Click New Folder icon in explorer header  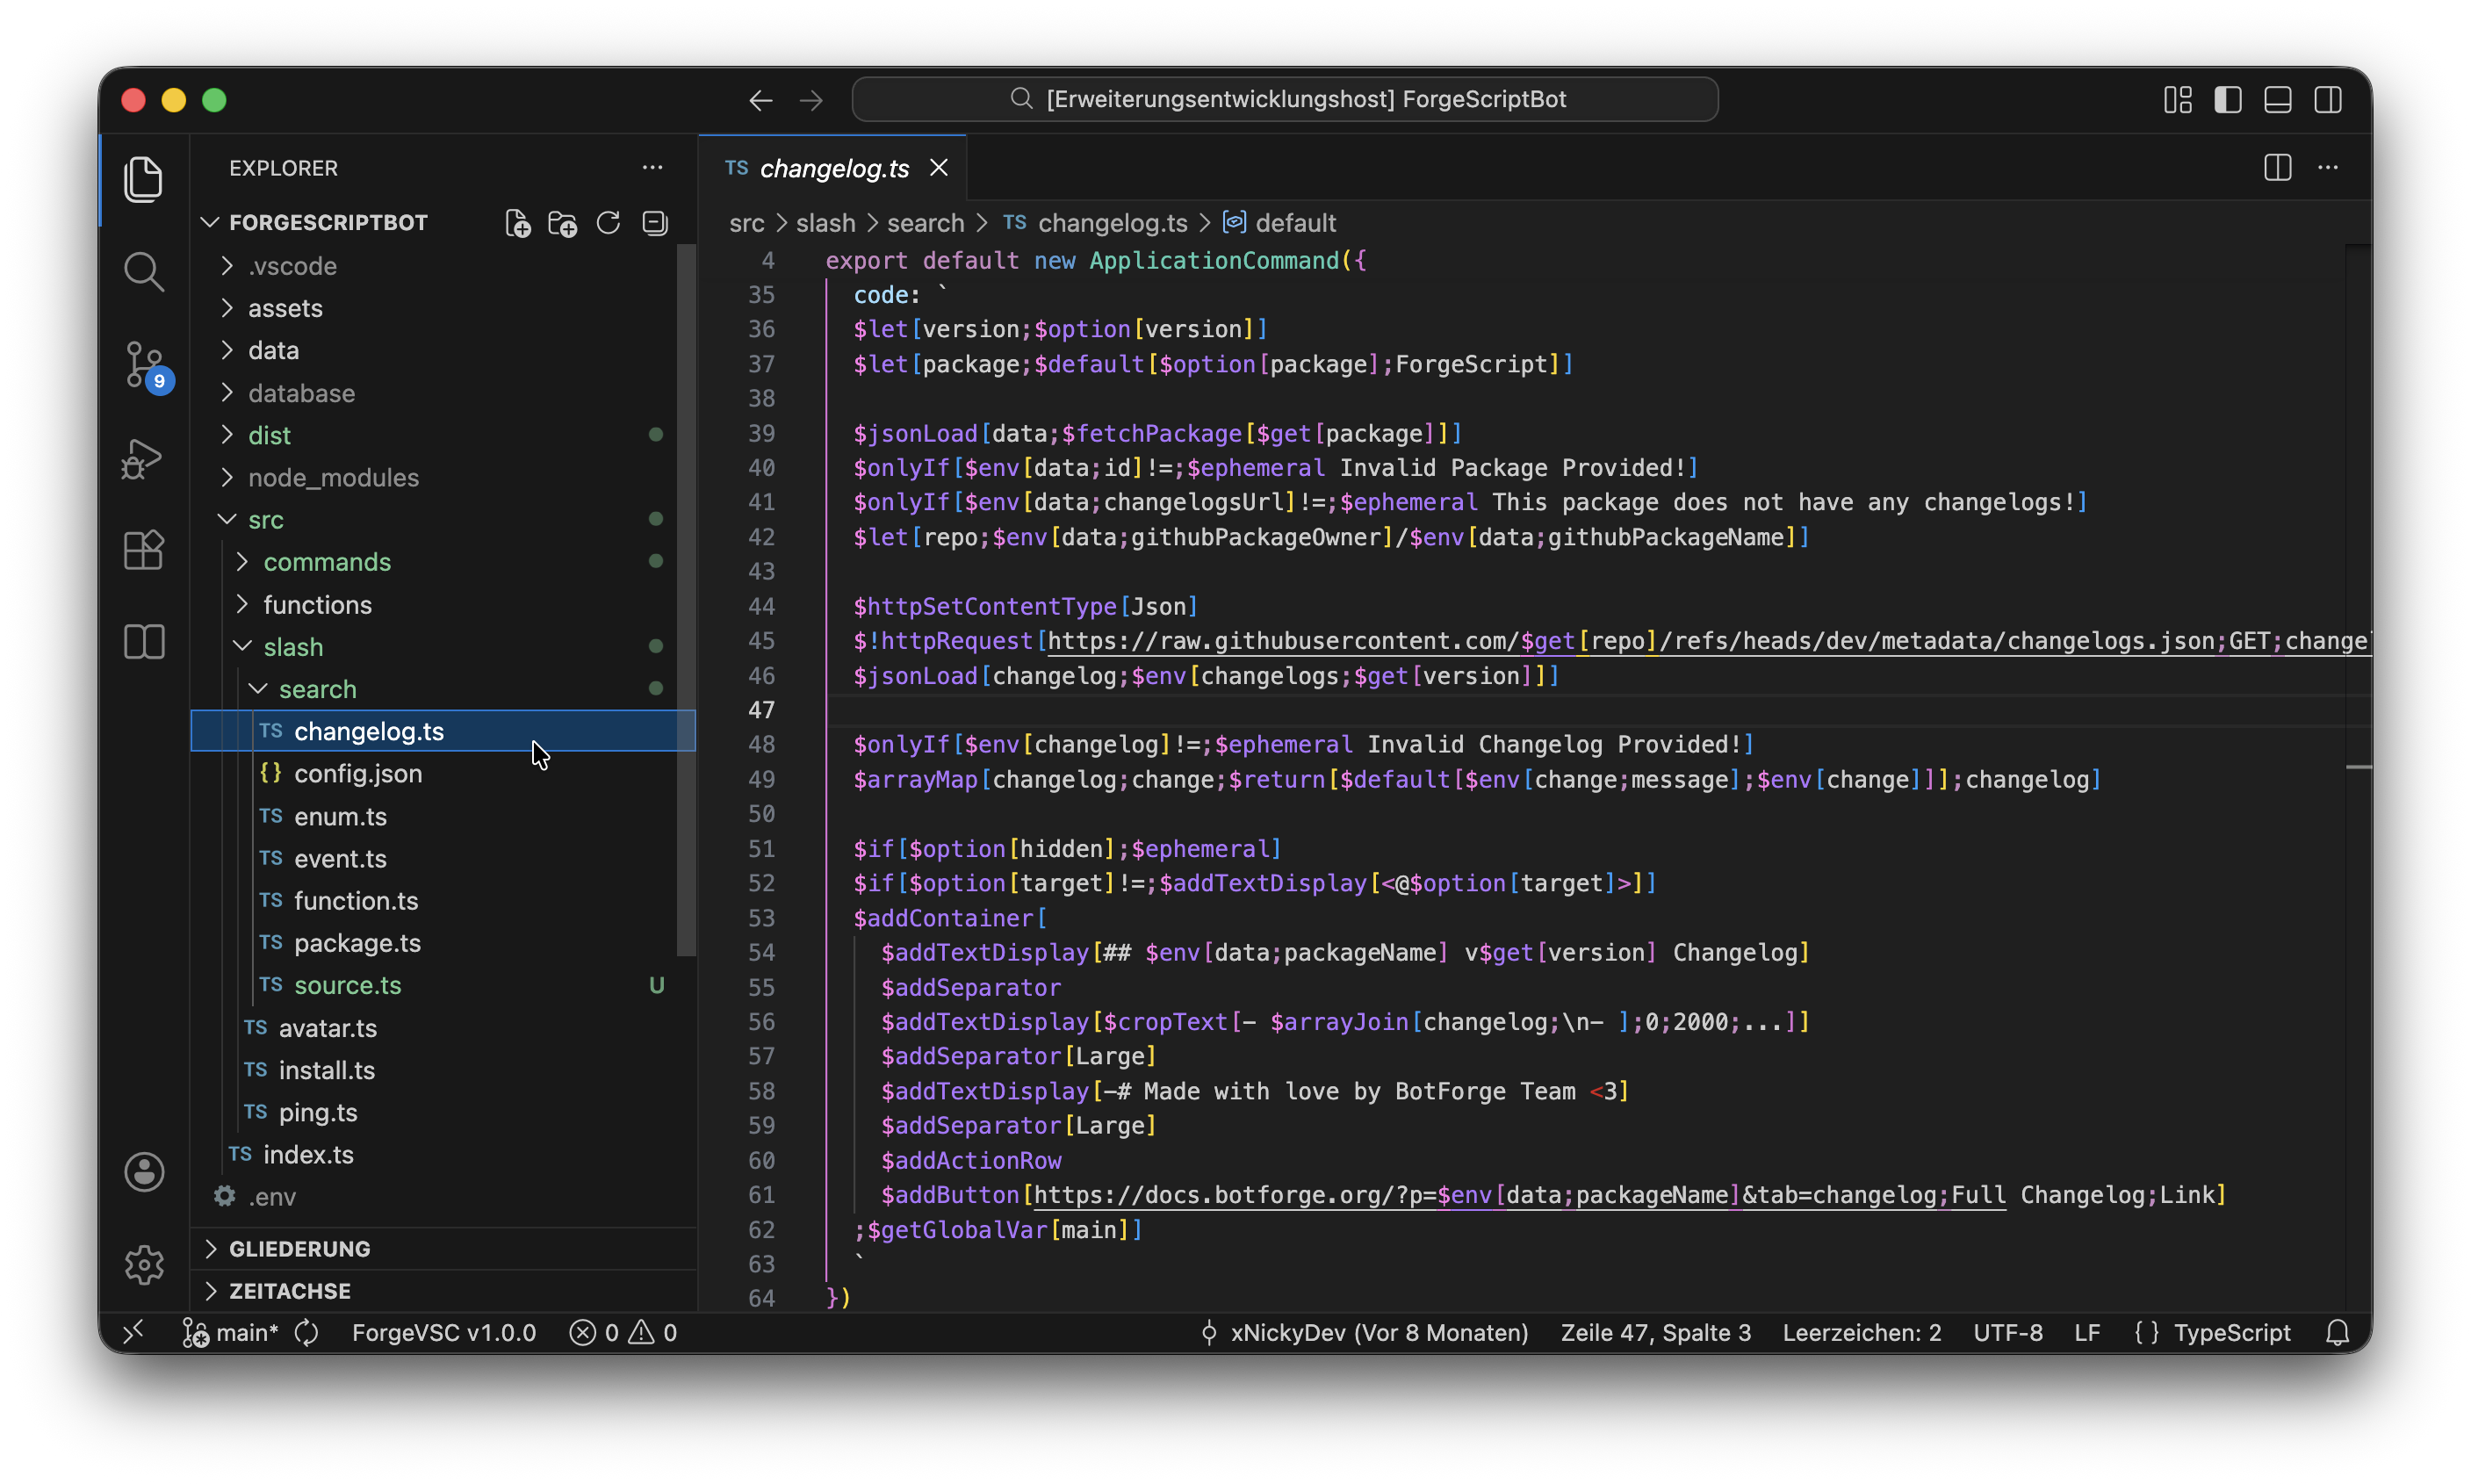click(x=563, y=223)
